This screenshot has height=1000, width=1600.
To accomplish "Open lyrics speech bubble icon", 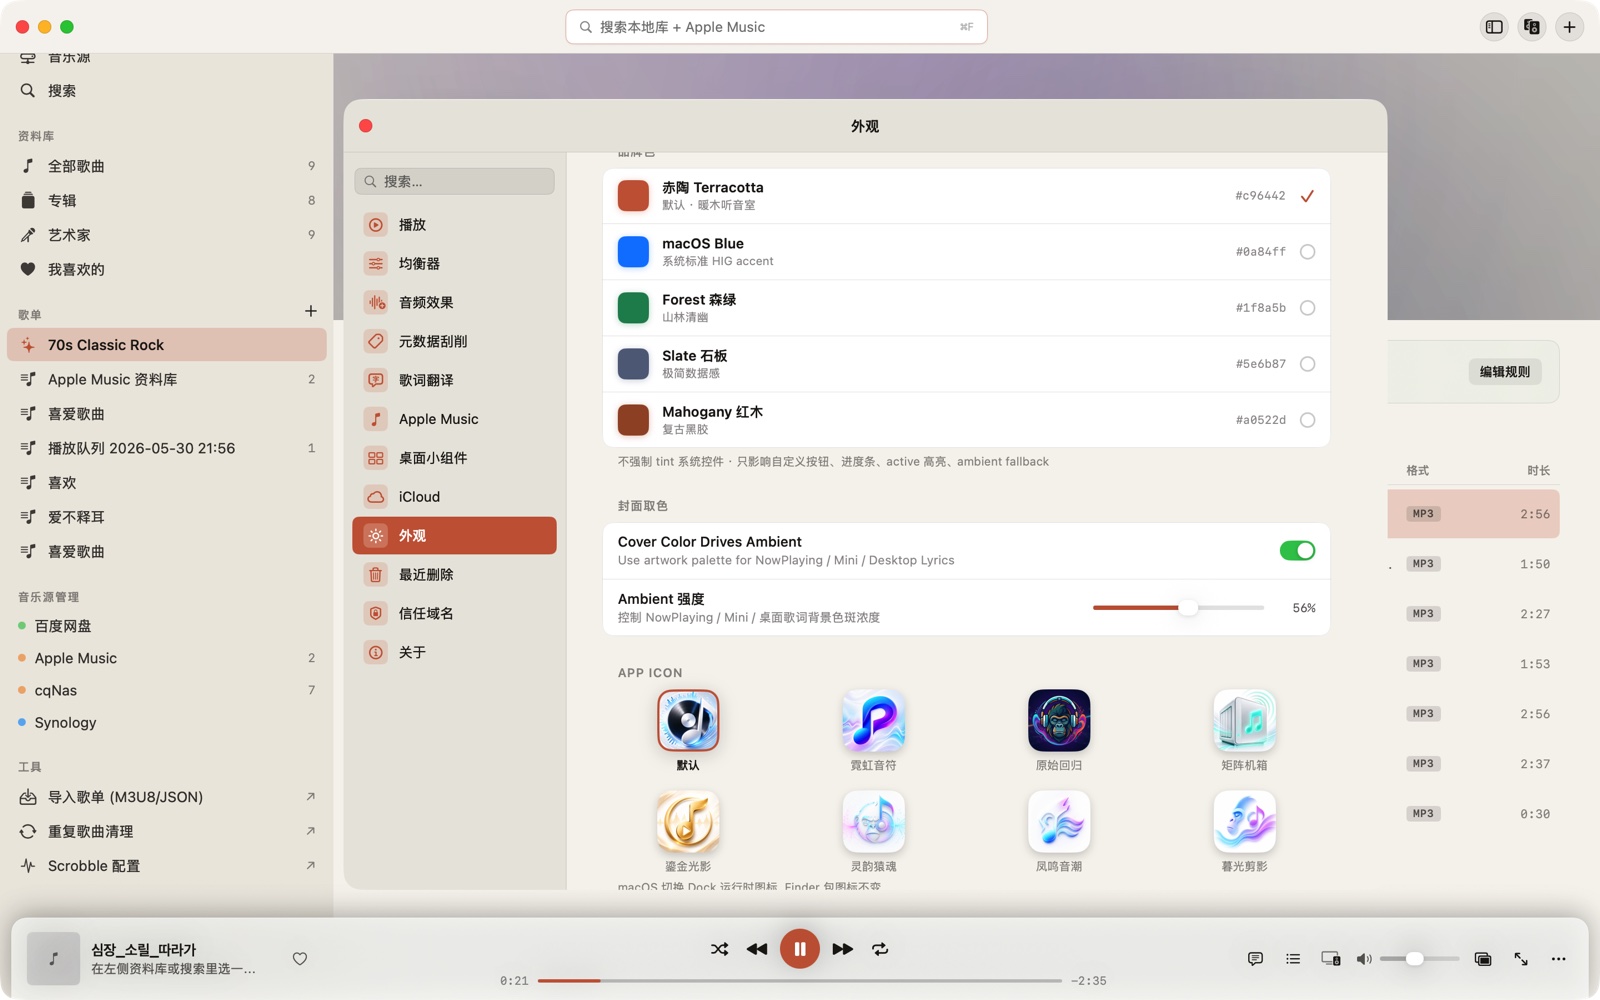I will point(1255,959).
